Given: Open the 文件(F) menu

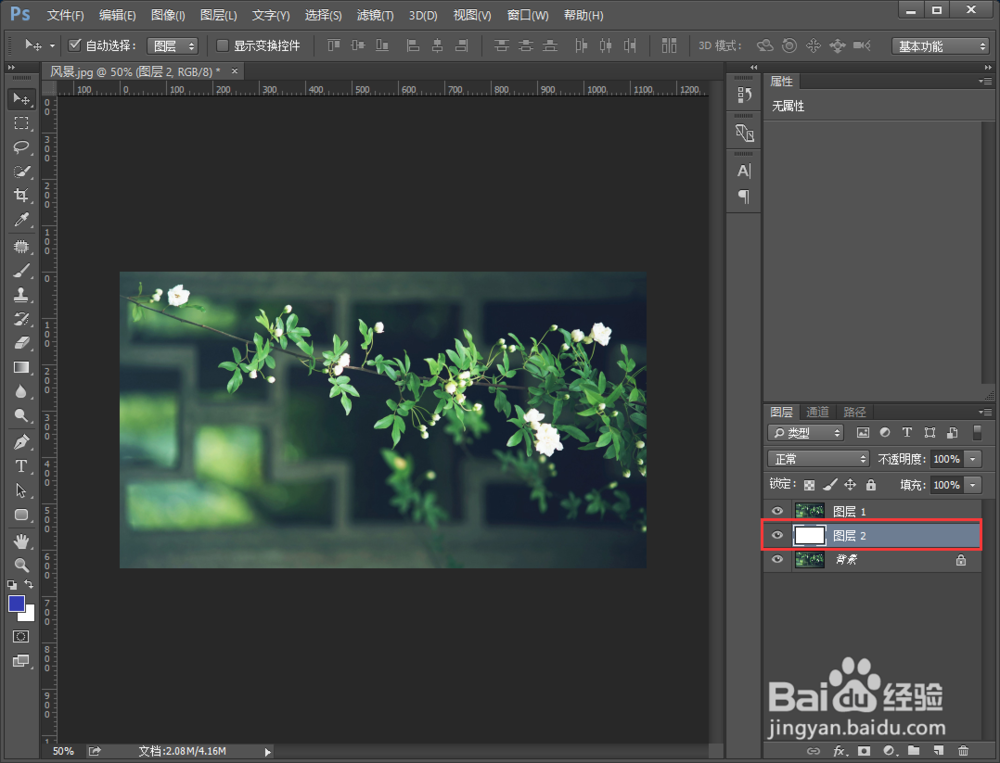Looking at the screenshot, I should tap(66, 15).
